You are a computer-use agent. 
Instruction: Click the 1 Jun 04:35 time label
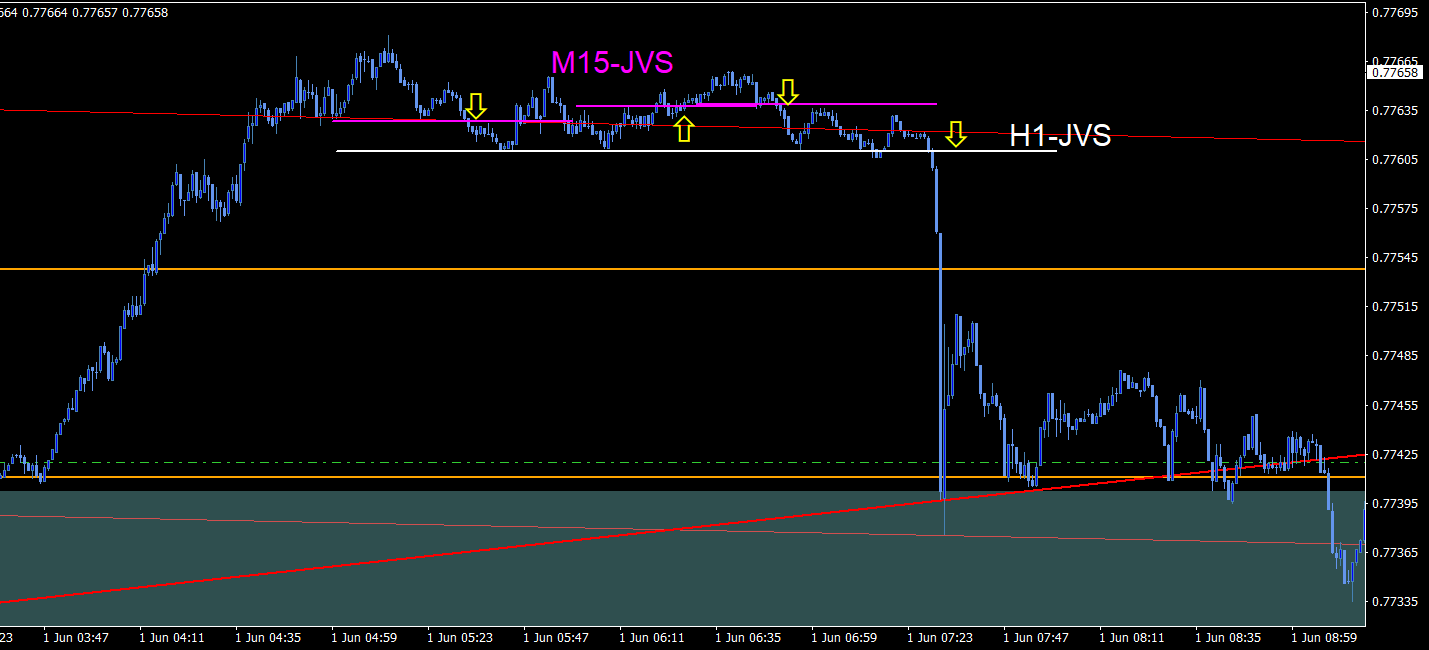[x=268, y=637]
